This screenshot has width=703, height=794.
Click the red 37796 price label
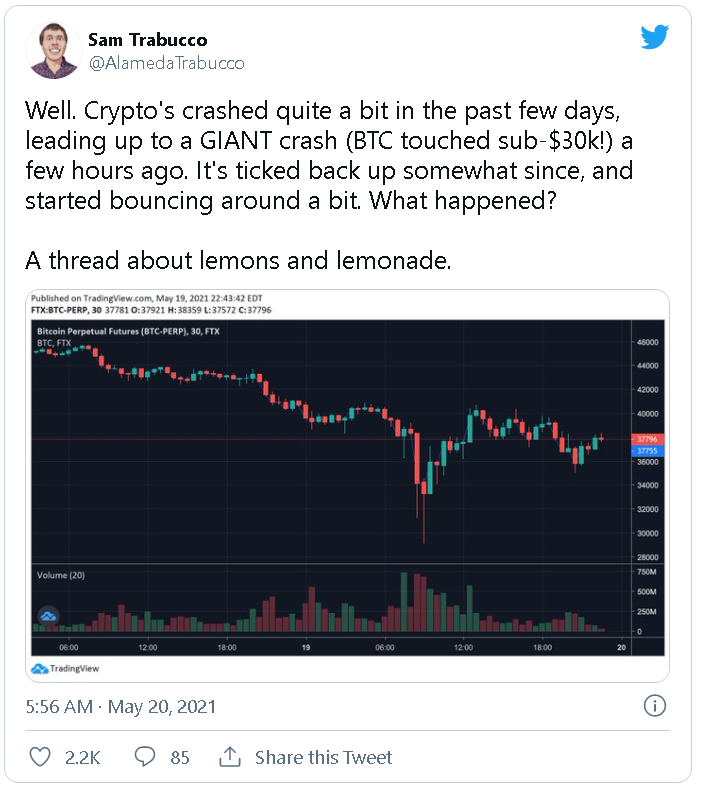(x=647, y=439)
